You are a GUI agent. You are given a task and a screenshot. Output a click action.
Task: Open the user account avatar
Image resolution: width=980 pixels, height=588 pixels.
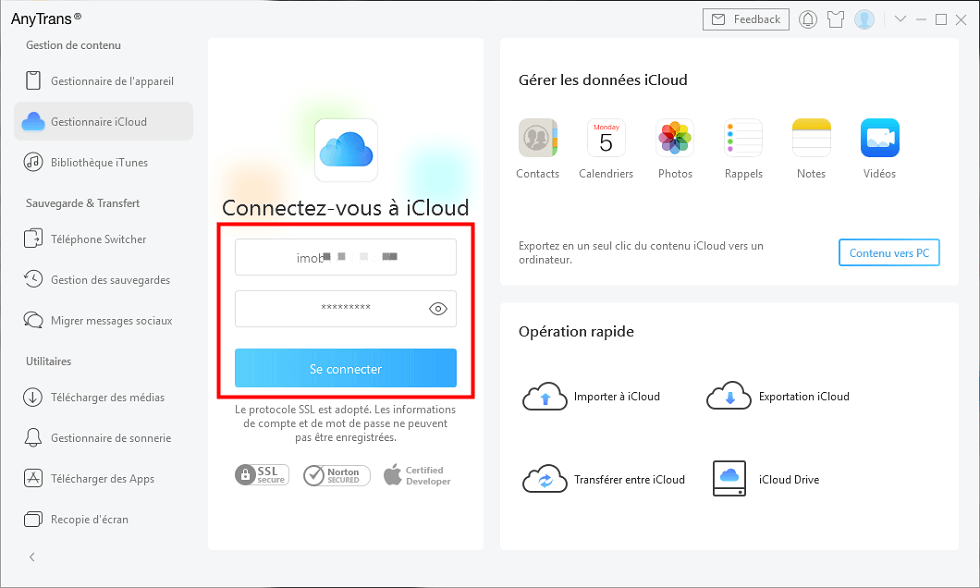[864, 19]
